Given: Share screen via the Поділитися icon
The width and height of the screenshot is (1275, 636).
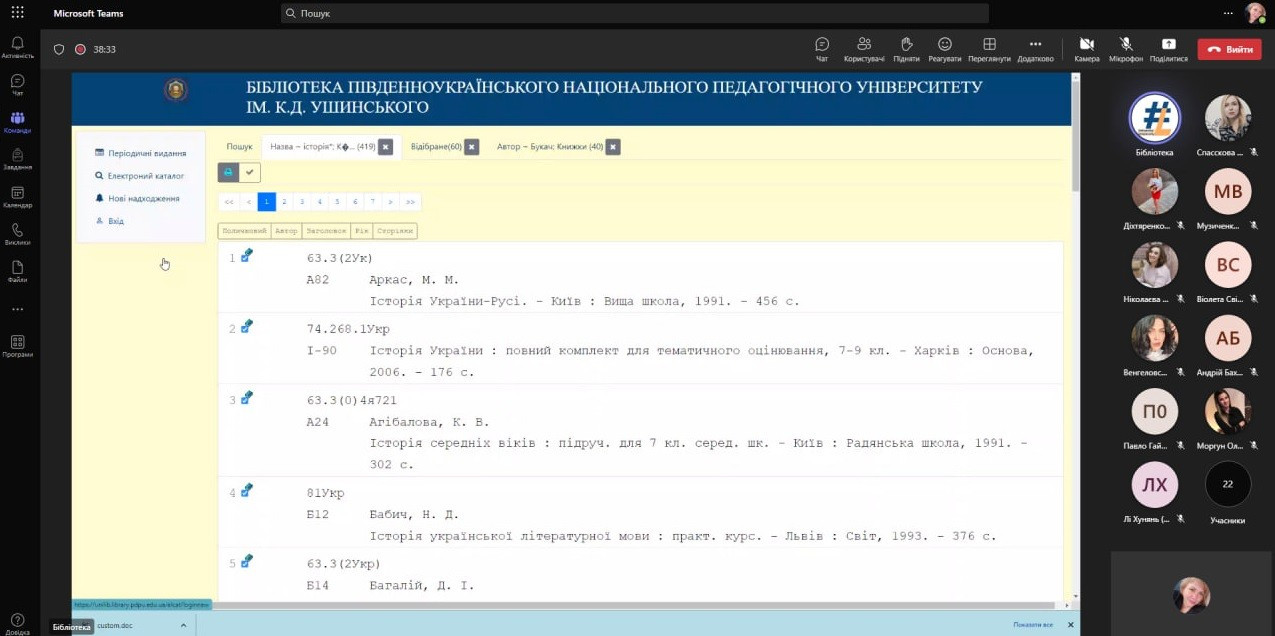Looking at the screenshot, I should (1168, 48).
